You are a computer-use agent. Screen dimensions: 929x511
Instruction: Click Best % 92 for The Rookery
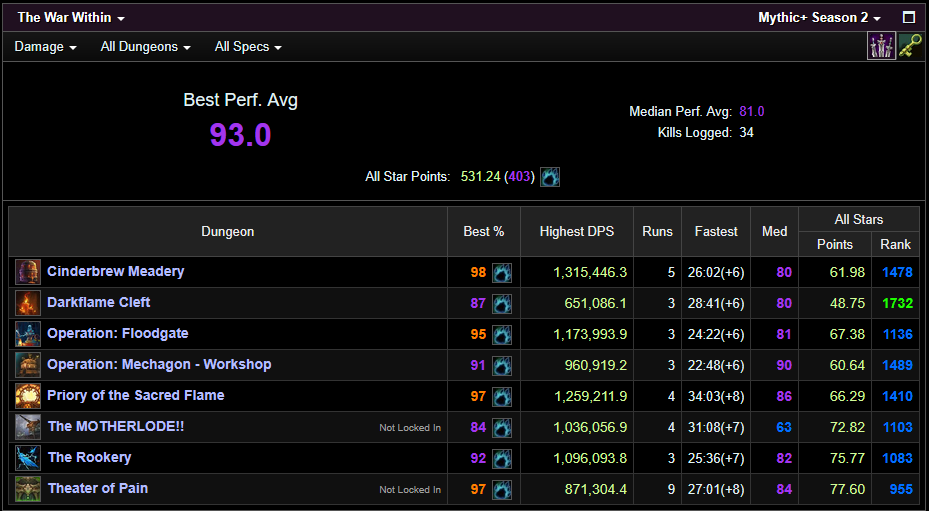478,458
